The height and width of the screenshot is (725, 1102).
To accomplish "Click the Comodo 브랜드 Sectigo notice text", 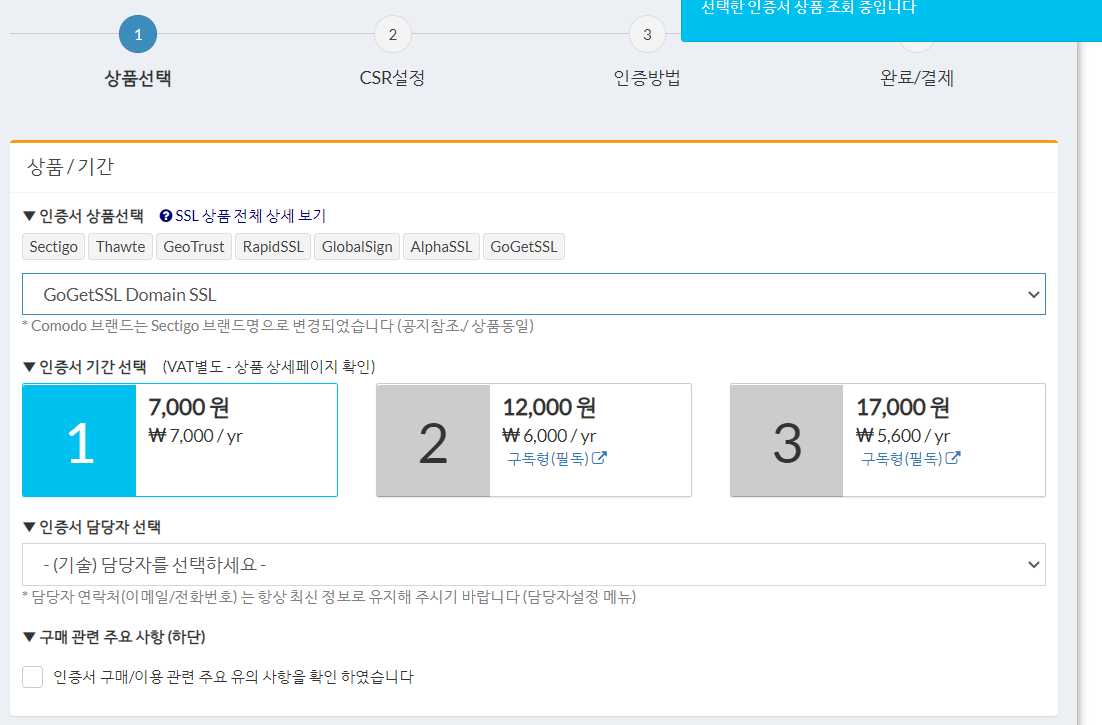I will (278, 326).
